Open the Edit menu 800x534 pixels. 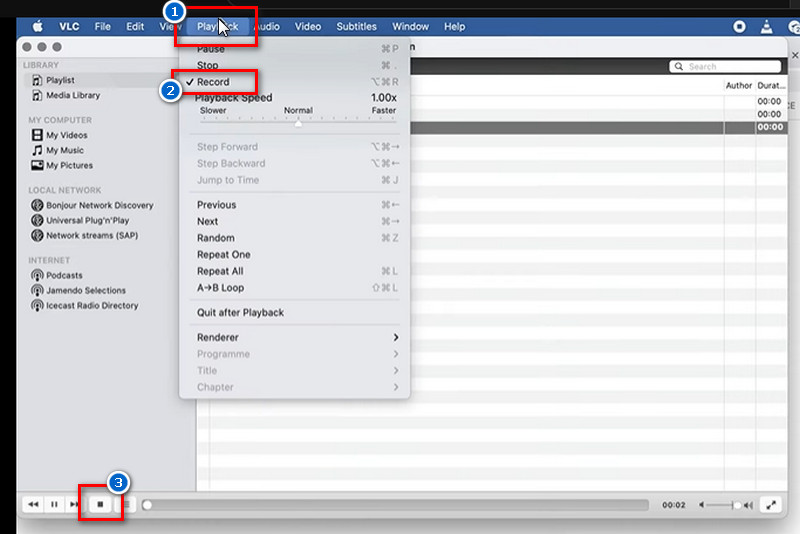tap(135, 27)
